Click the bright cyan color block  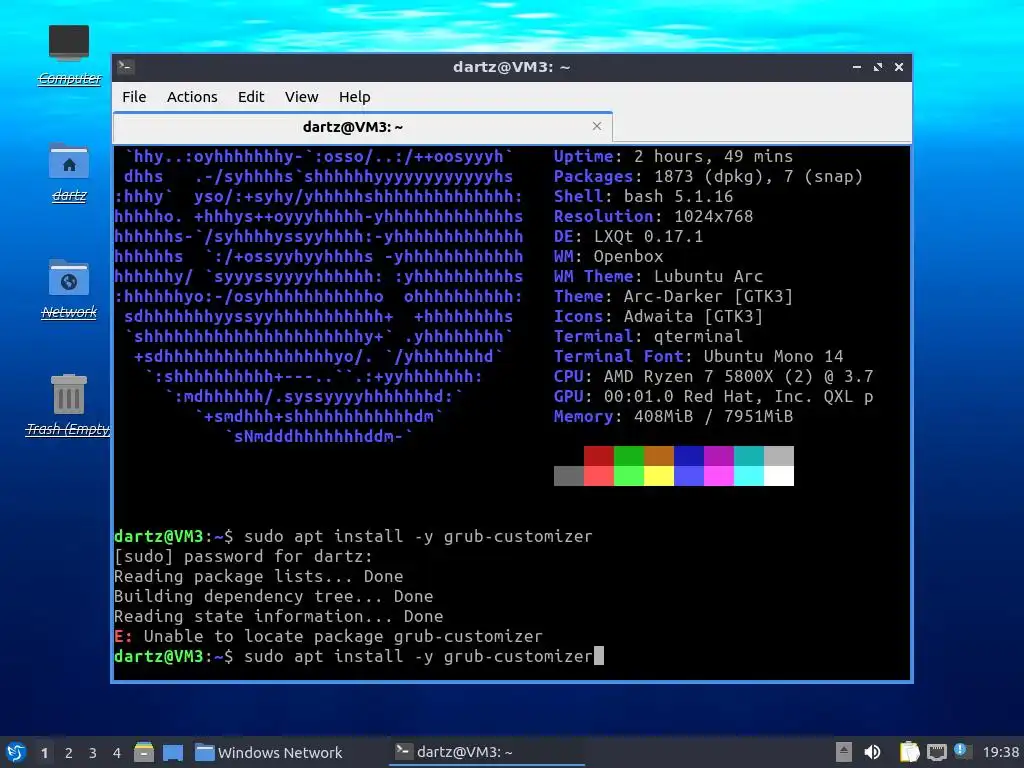tap(749, 476)
